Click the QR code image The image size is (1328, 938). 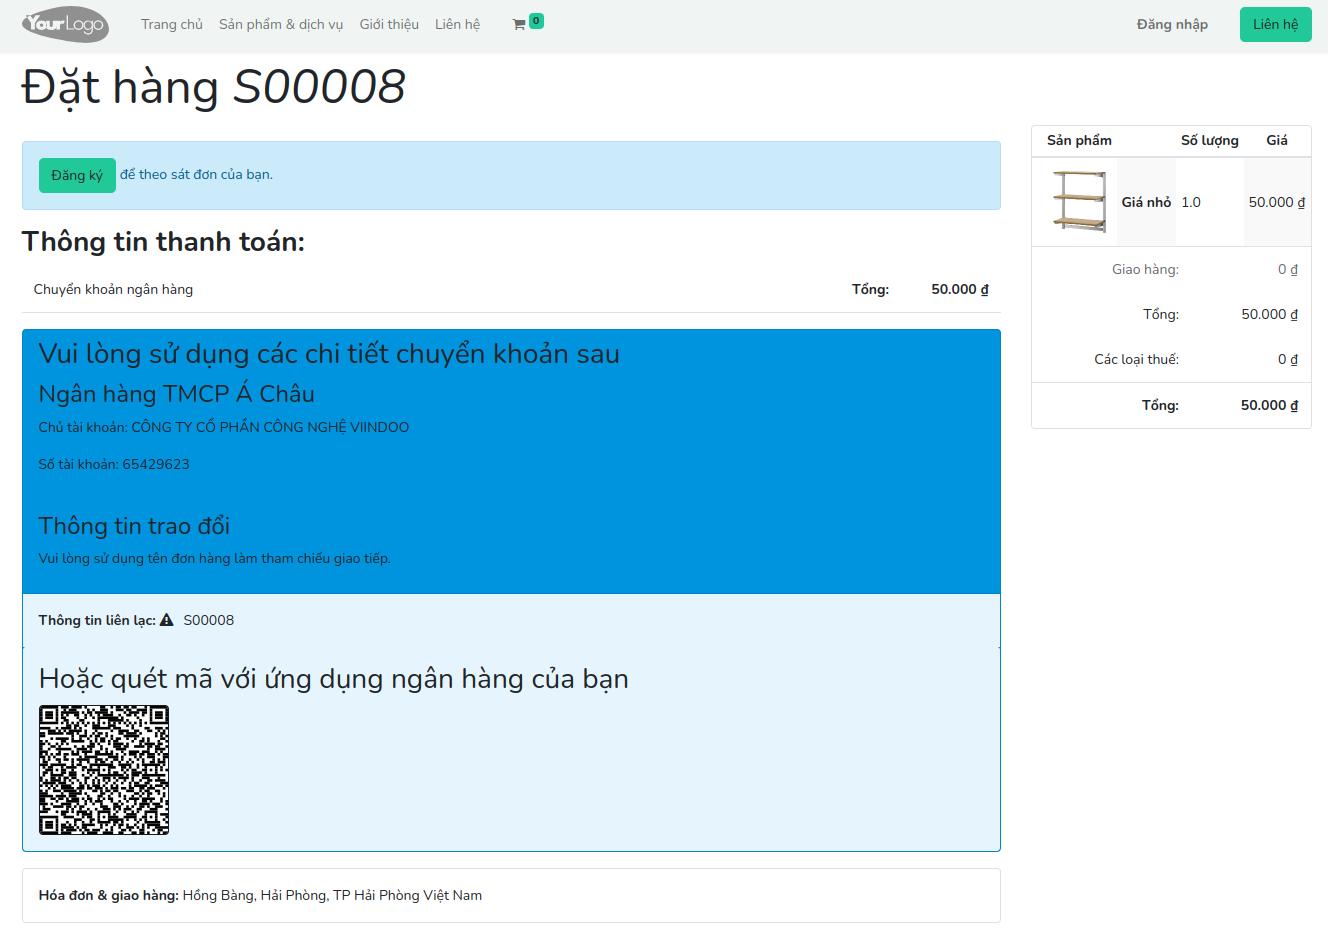104,770
